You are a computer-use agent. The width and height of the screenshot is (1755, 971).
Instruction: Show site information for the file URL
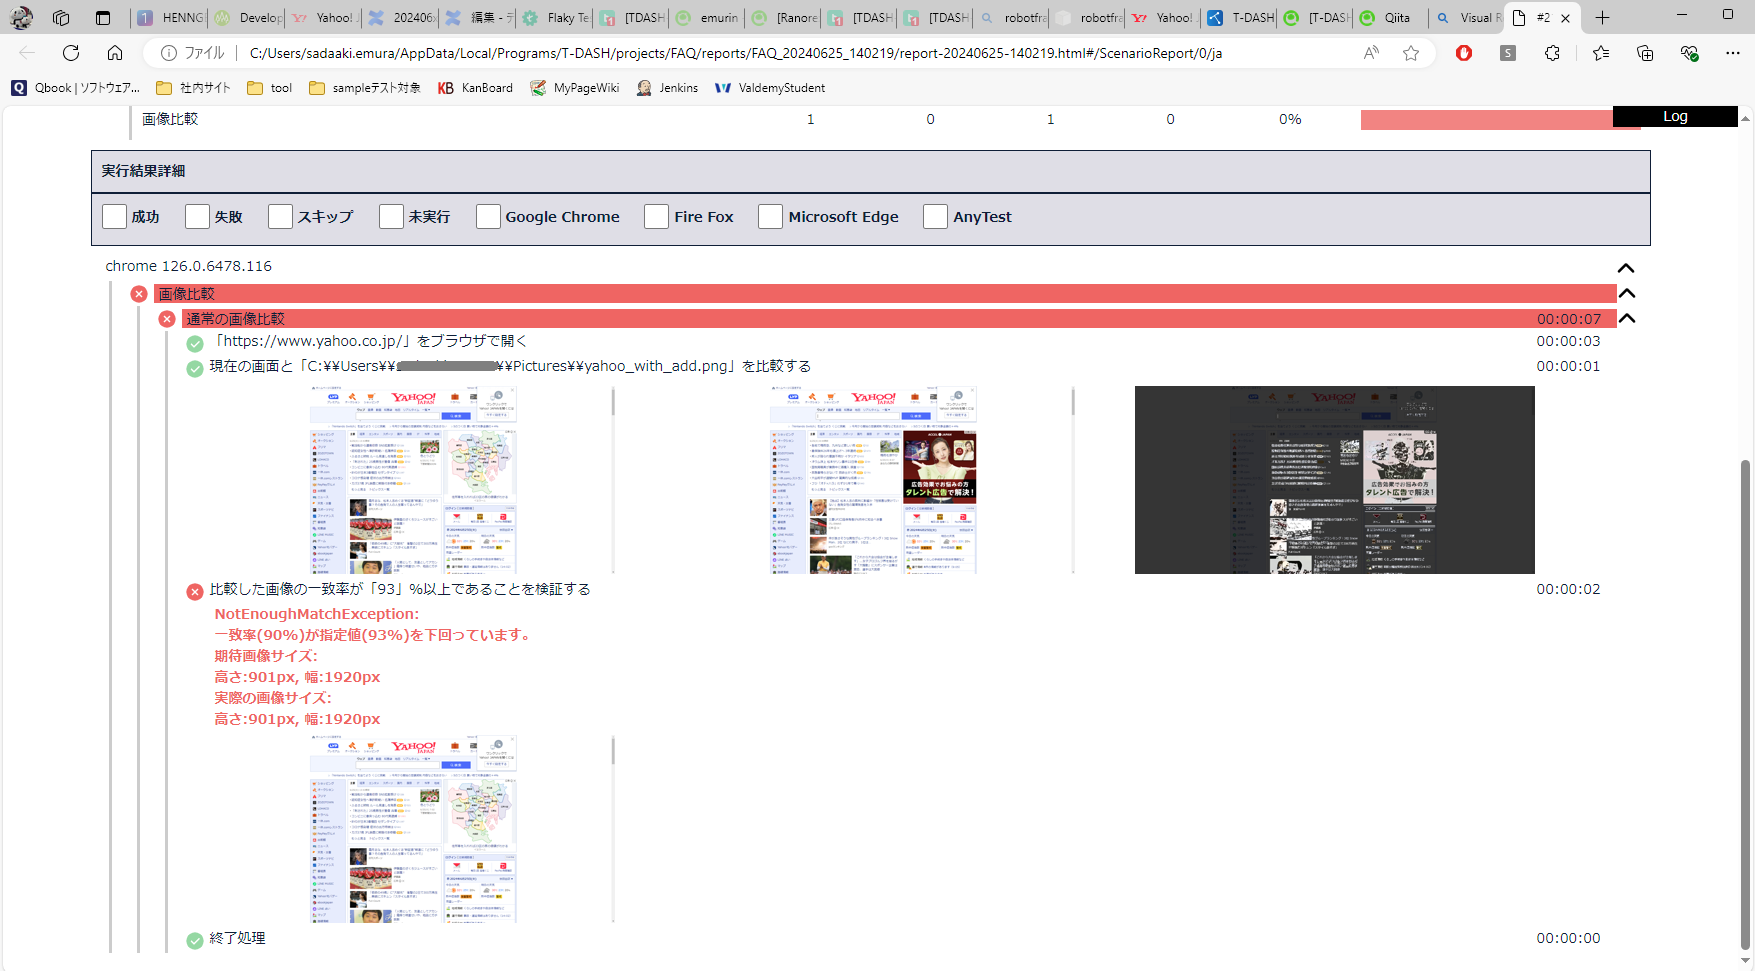pyautogui.click(x=169, y=53)
